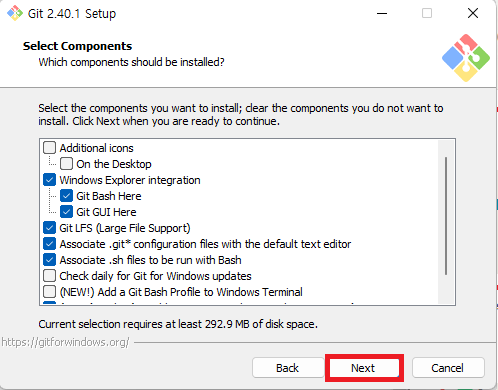Viewport: 498px width, 390px height.
Task: Click the components list vertical scrollbar
Action: click(446, 216)
